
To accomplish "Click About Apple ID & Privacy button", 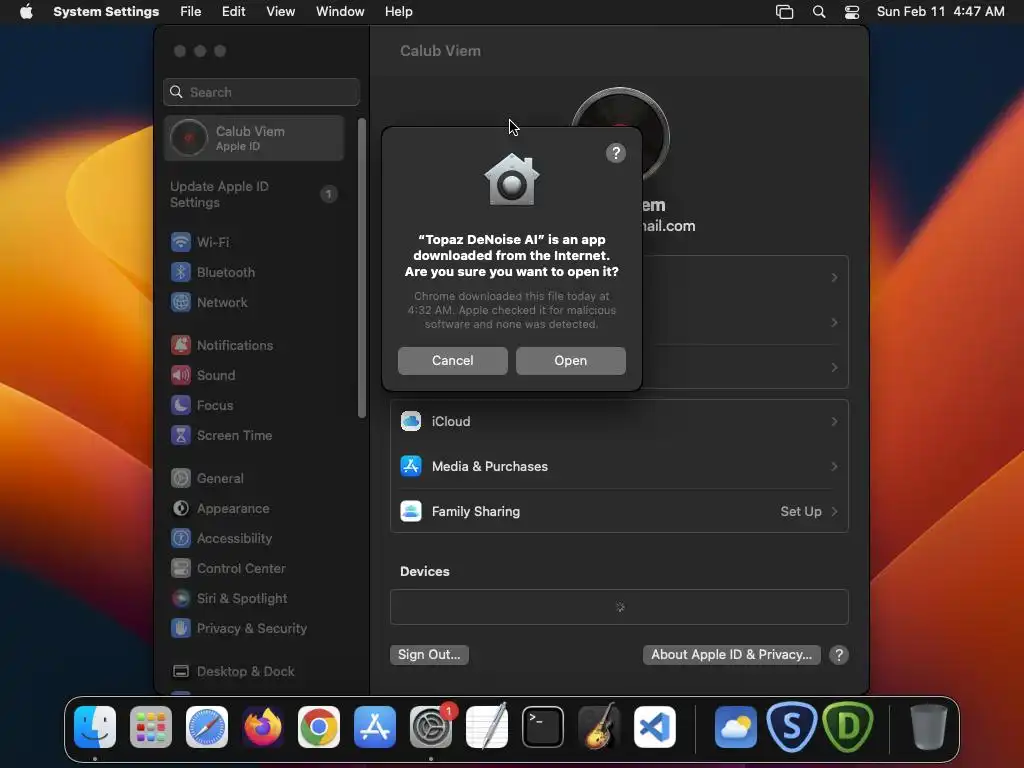I will tap(731, 655).
